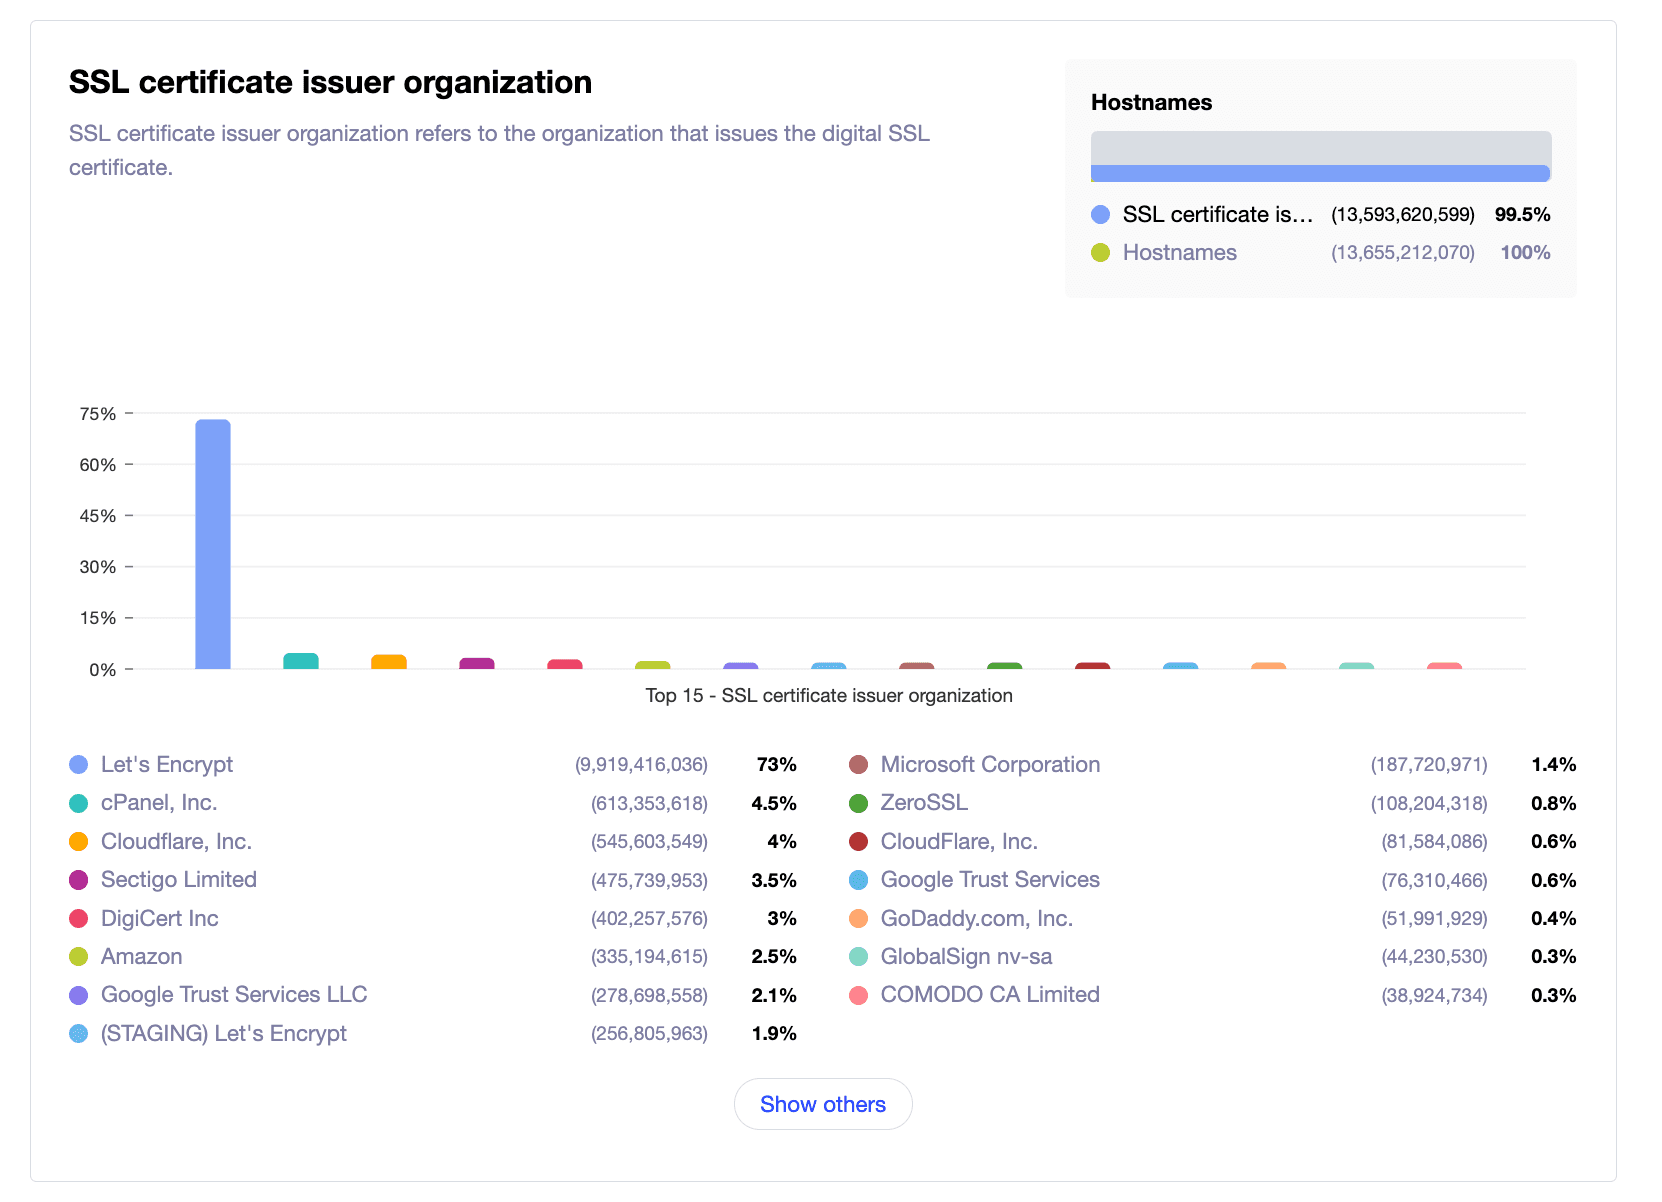Click the Amazon olive legend dot

pyautogui.click(x=79, y=957)
